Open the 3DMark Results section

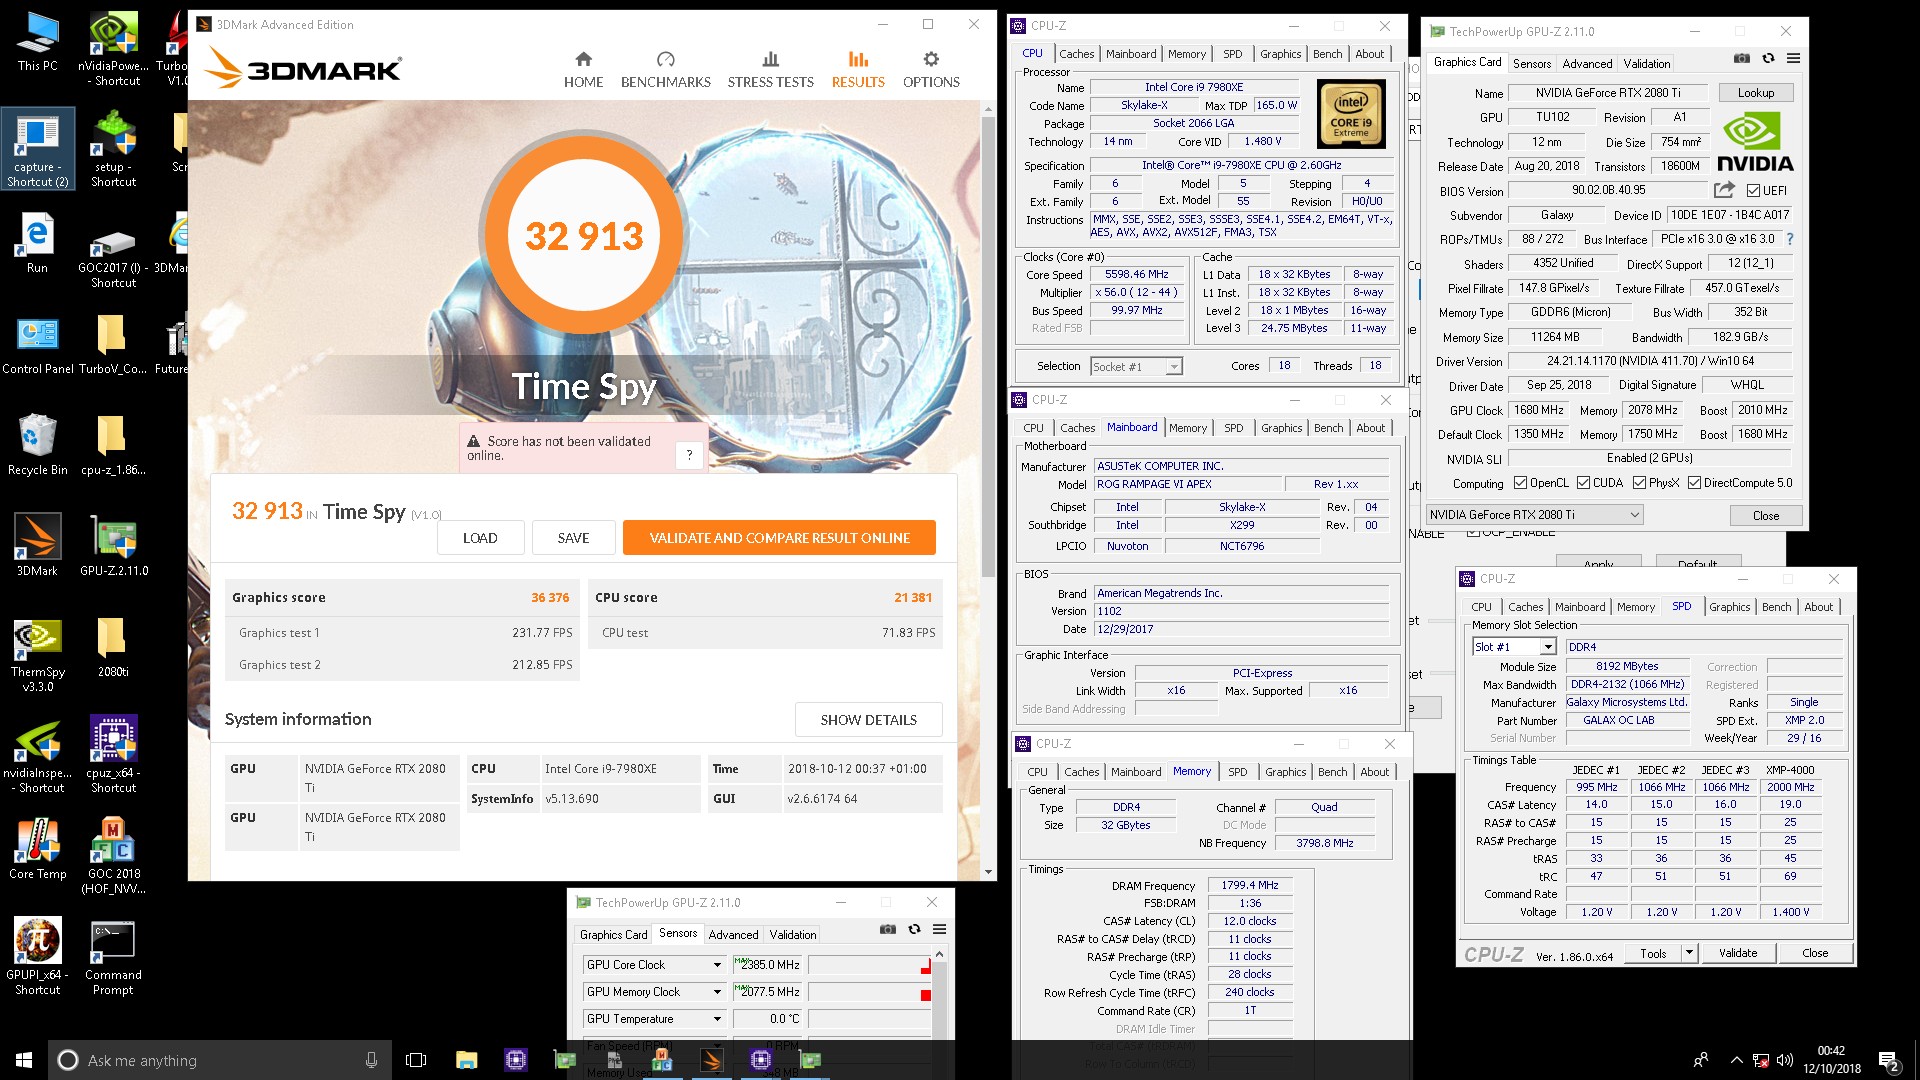pos(858,69)
